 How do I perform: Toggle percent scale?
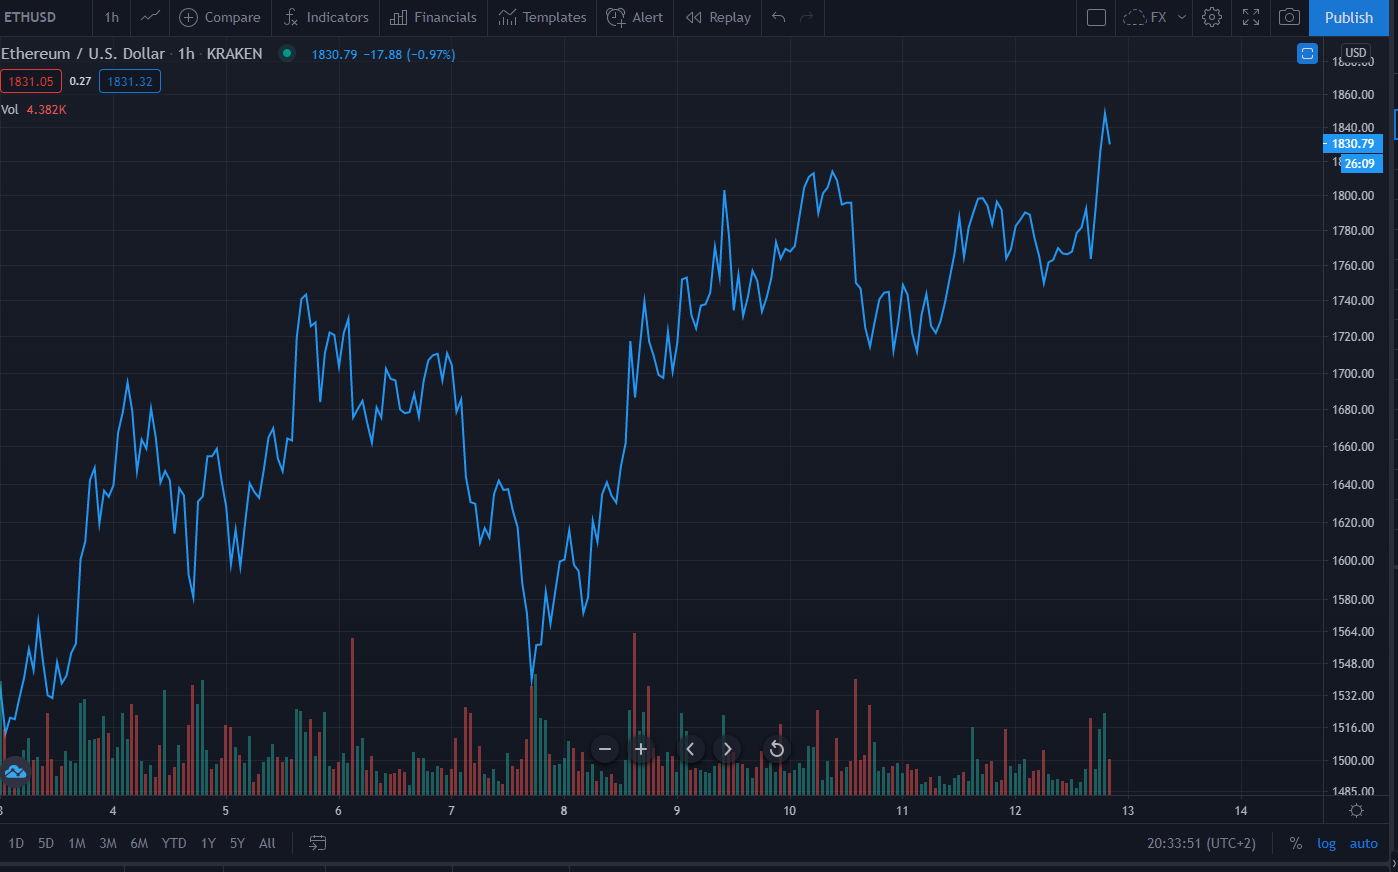[x=1296, y=843]
